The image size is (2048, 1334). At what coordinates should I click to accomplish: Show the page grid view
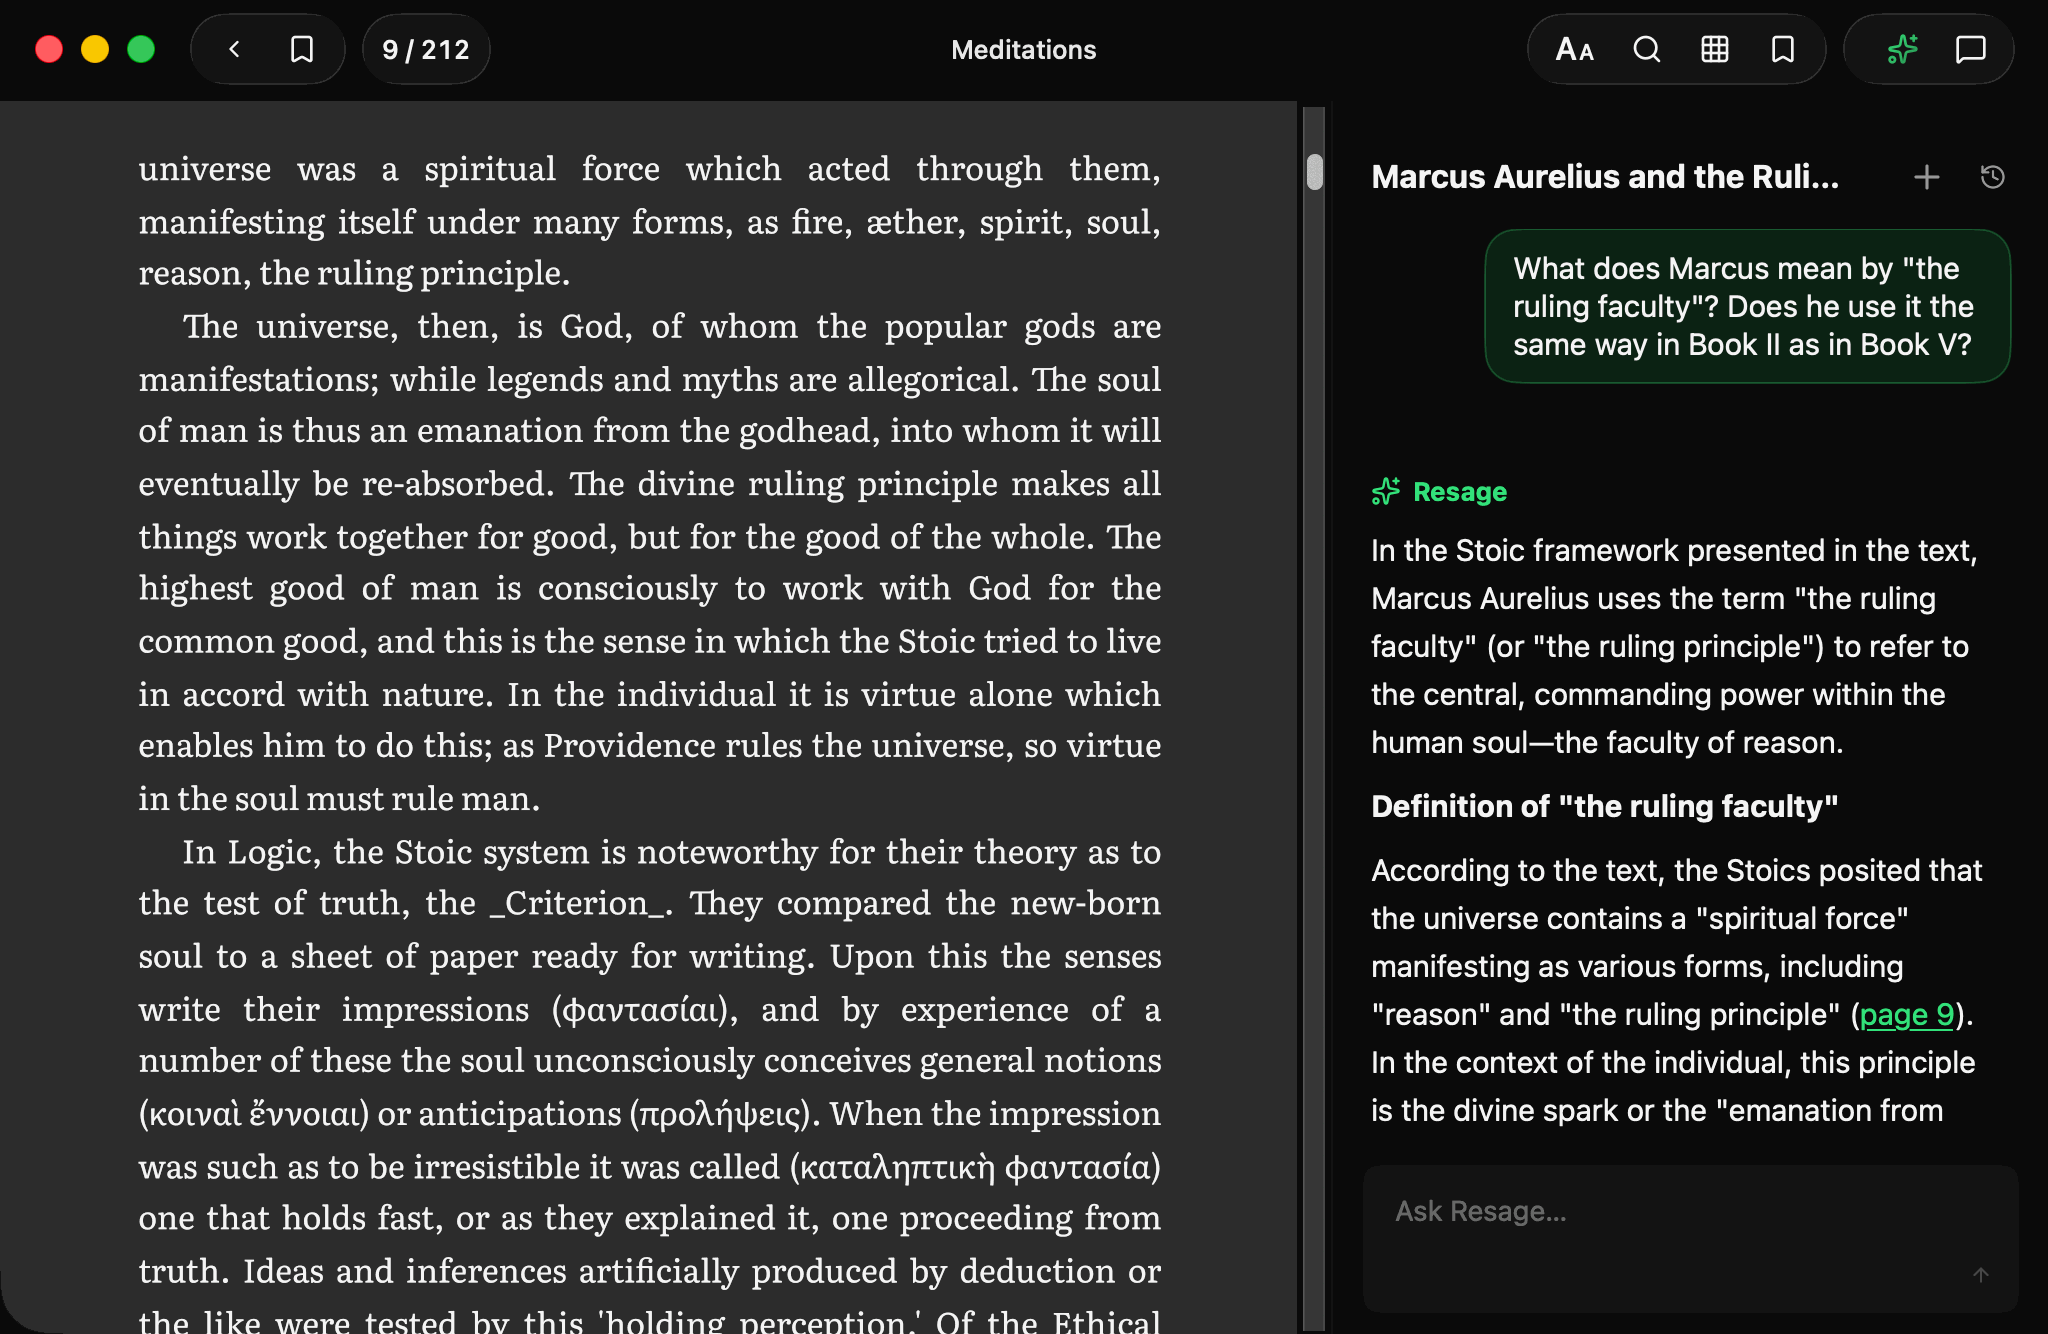(x=1714, y=49)
